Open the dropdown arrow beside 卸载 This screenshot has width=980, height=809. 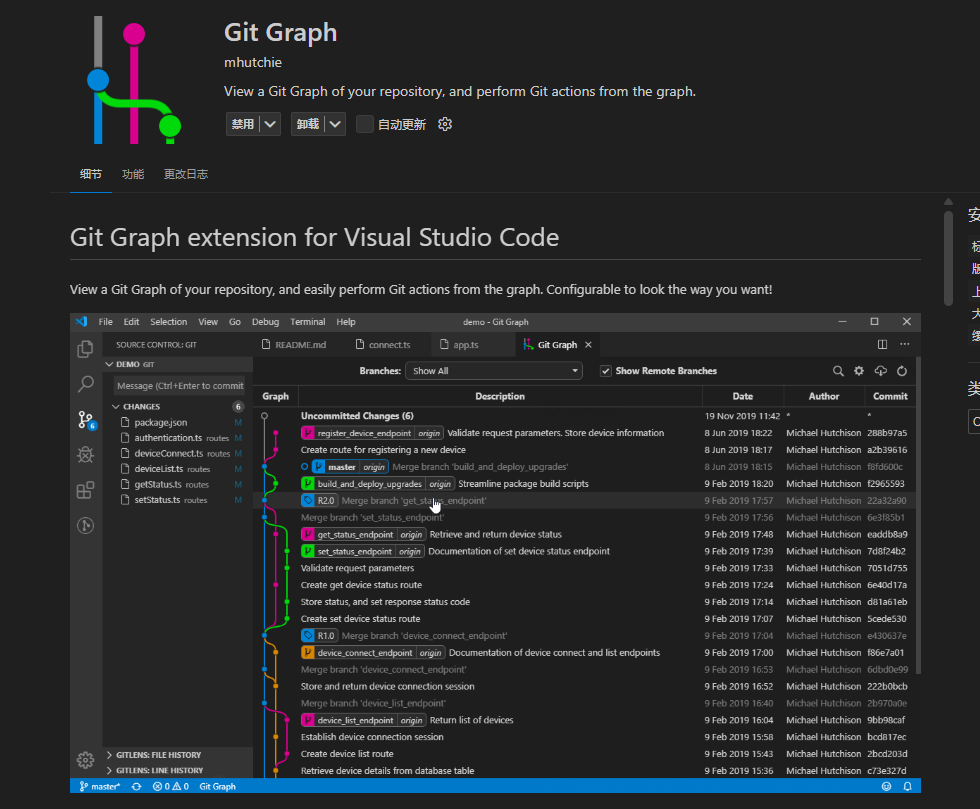click(335, 124)
